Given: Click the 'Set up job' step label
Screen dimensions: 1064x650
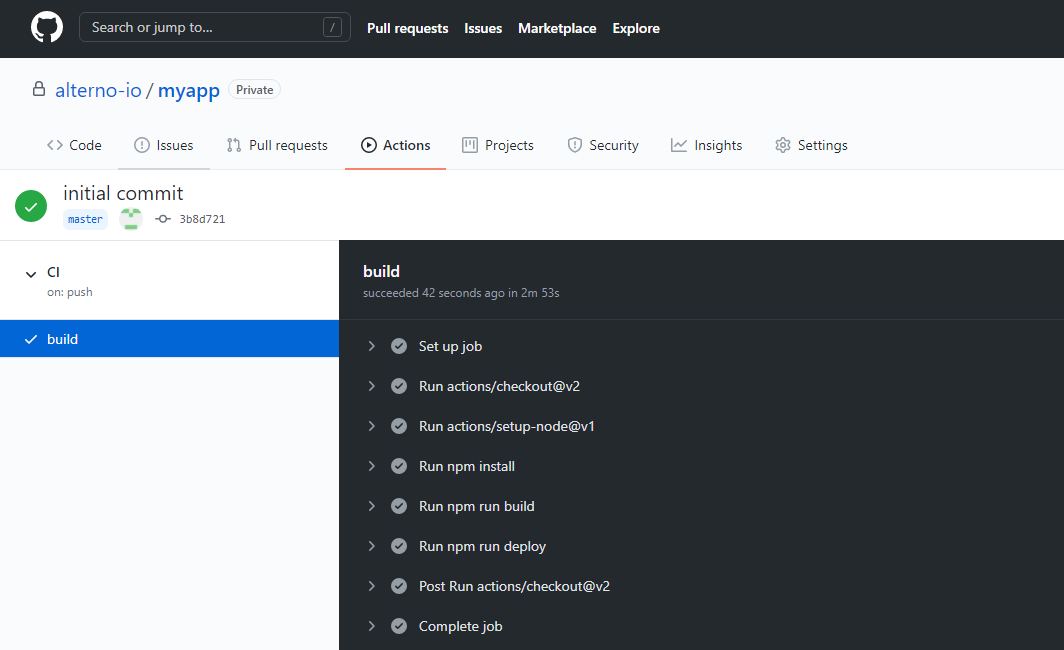Looking at the screenshot, I should tap(451, 346).
